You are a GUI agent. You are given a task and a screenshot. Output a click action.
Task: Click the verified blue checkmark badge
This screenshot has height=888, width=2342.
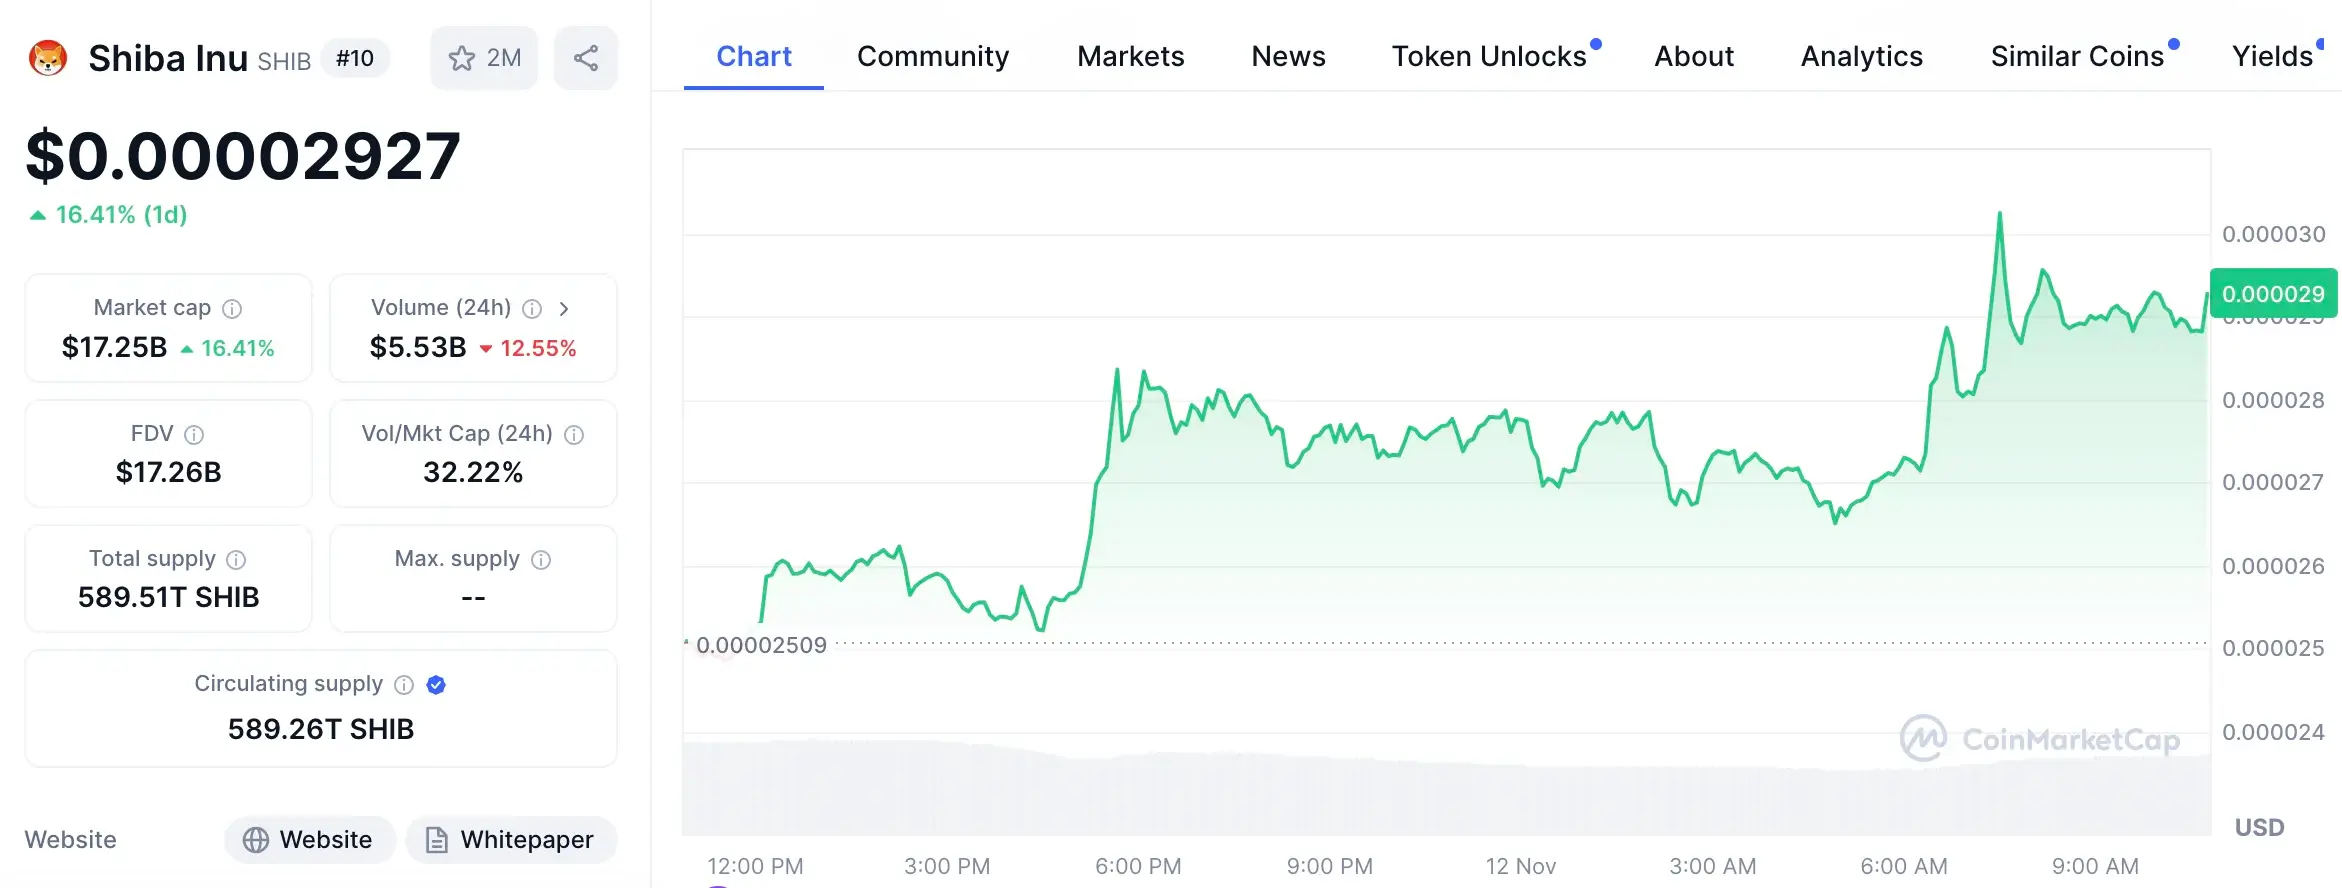tap(436, 685)
